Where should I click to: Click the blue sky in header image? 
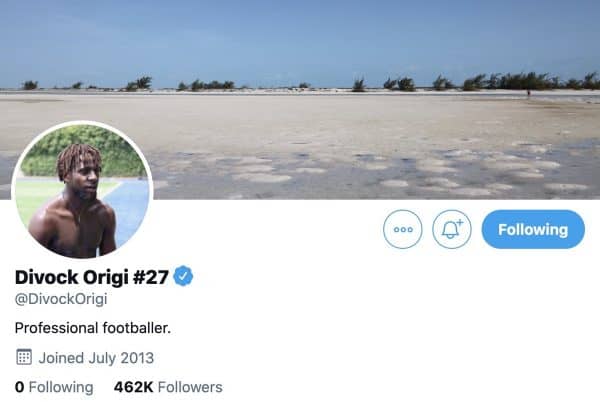tap(300, 38)
